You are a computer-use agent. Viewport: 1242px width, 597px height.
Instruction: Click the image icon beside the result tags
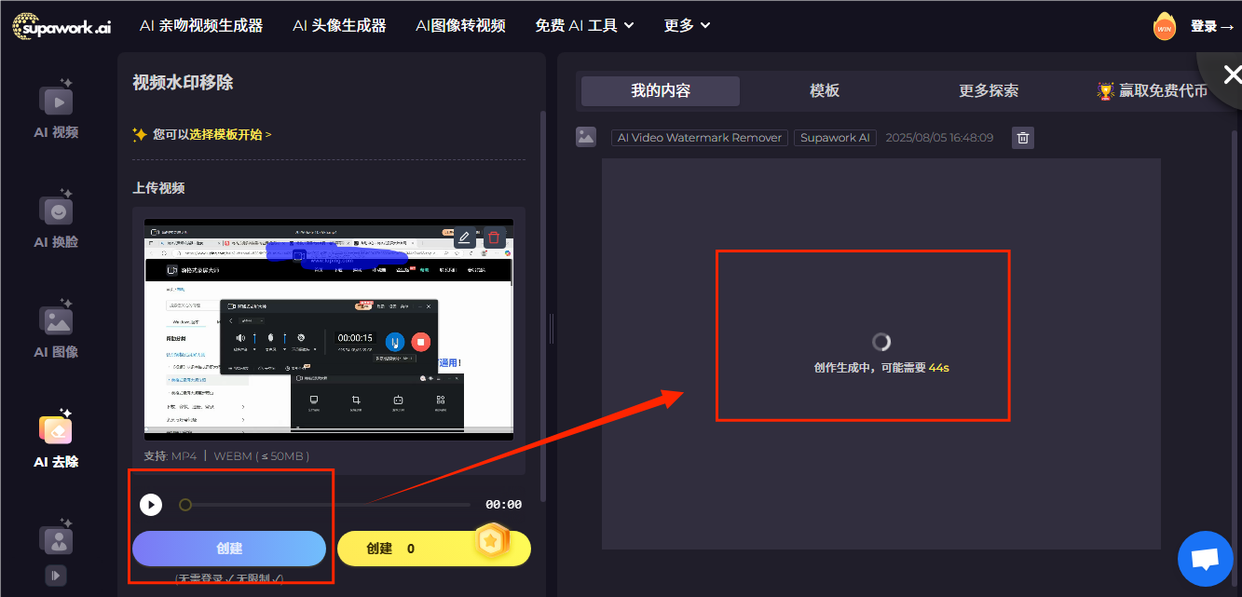586,137
